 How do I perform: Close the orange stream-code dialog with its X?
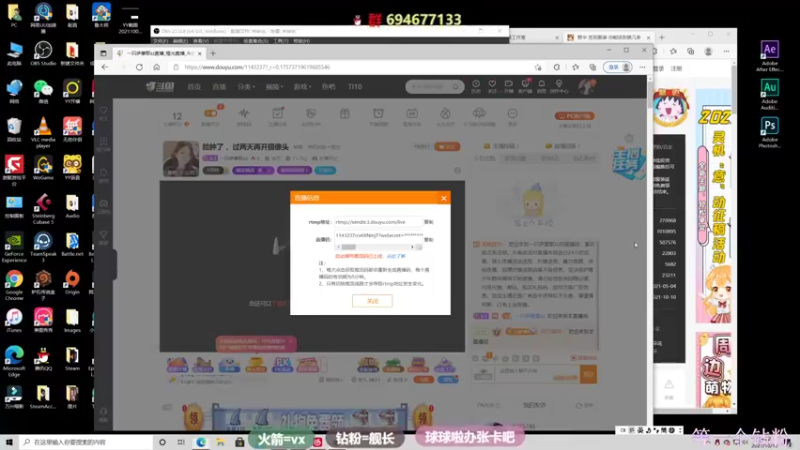444,198
